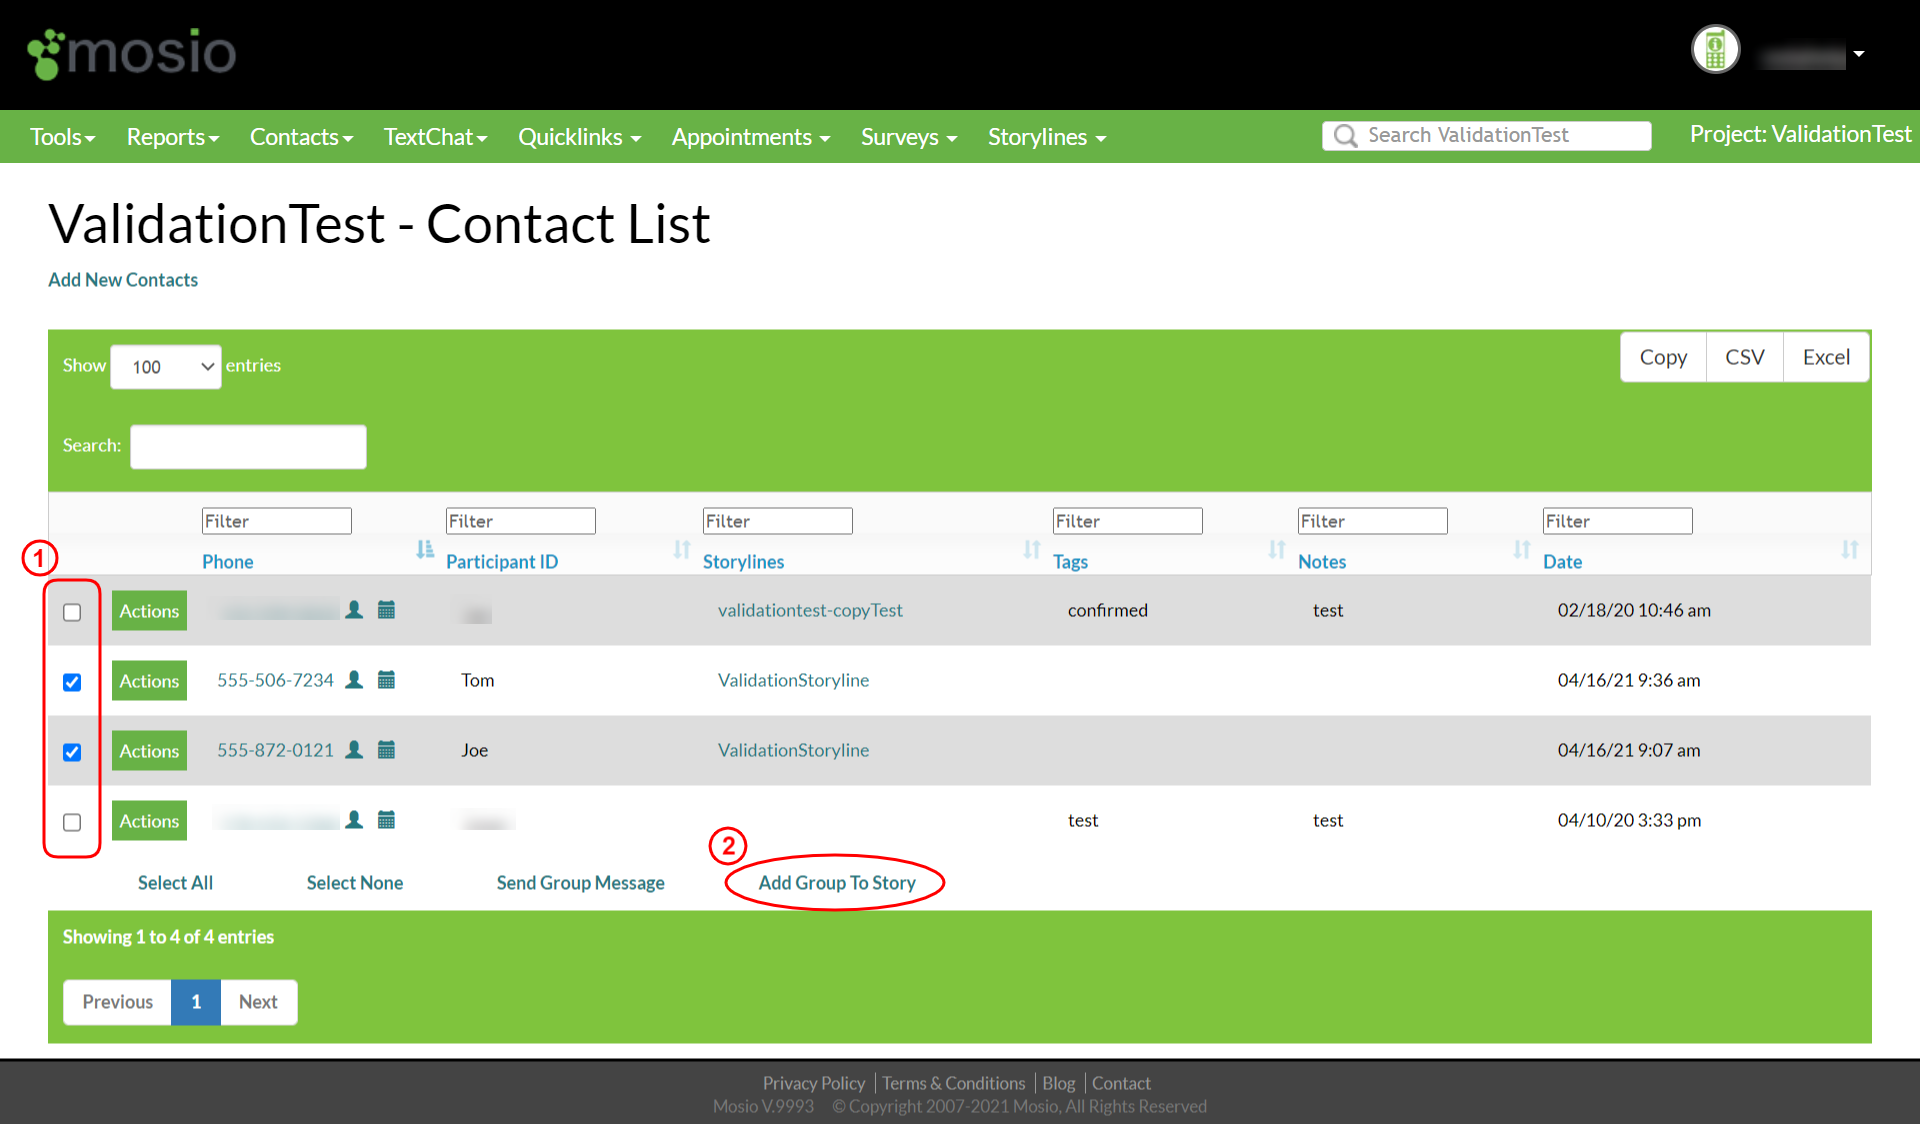Click the Copy export button
The image size is (1920, 1124).
(x=1663, y=357)
